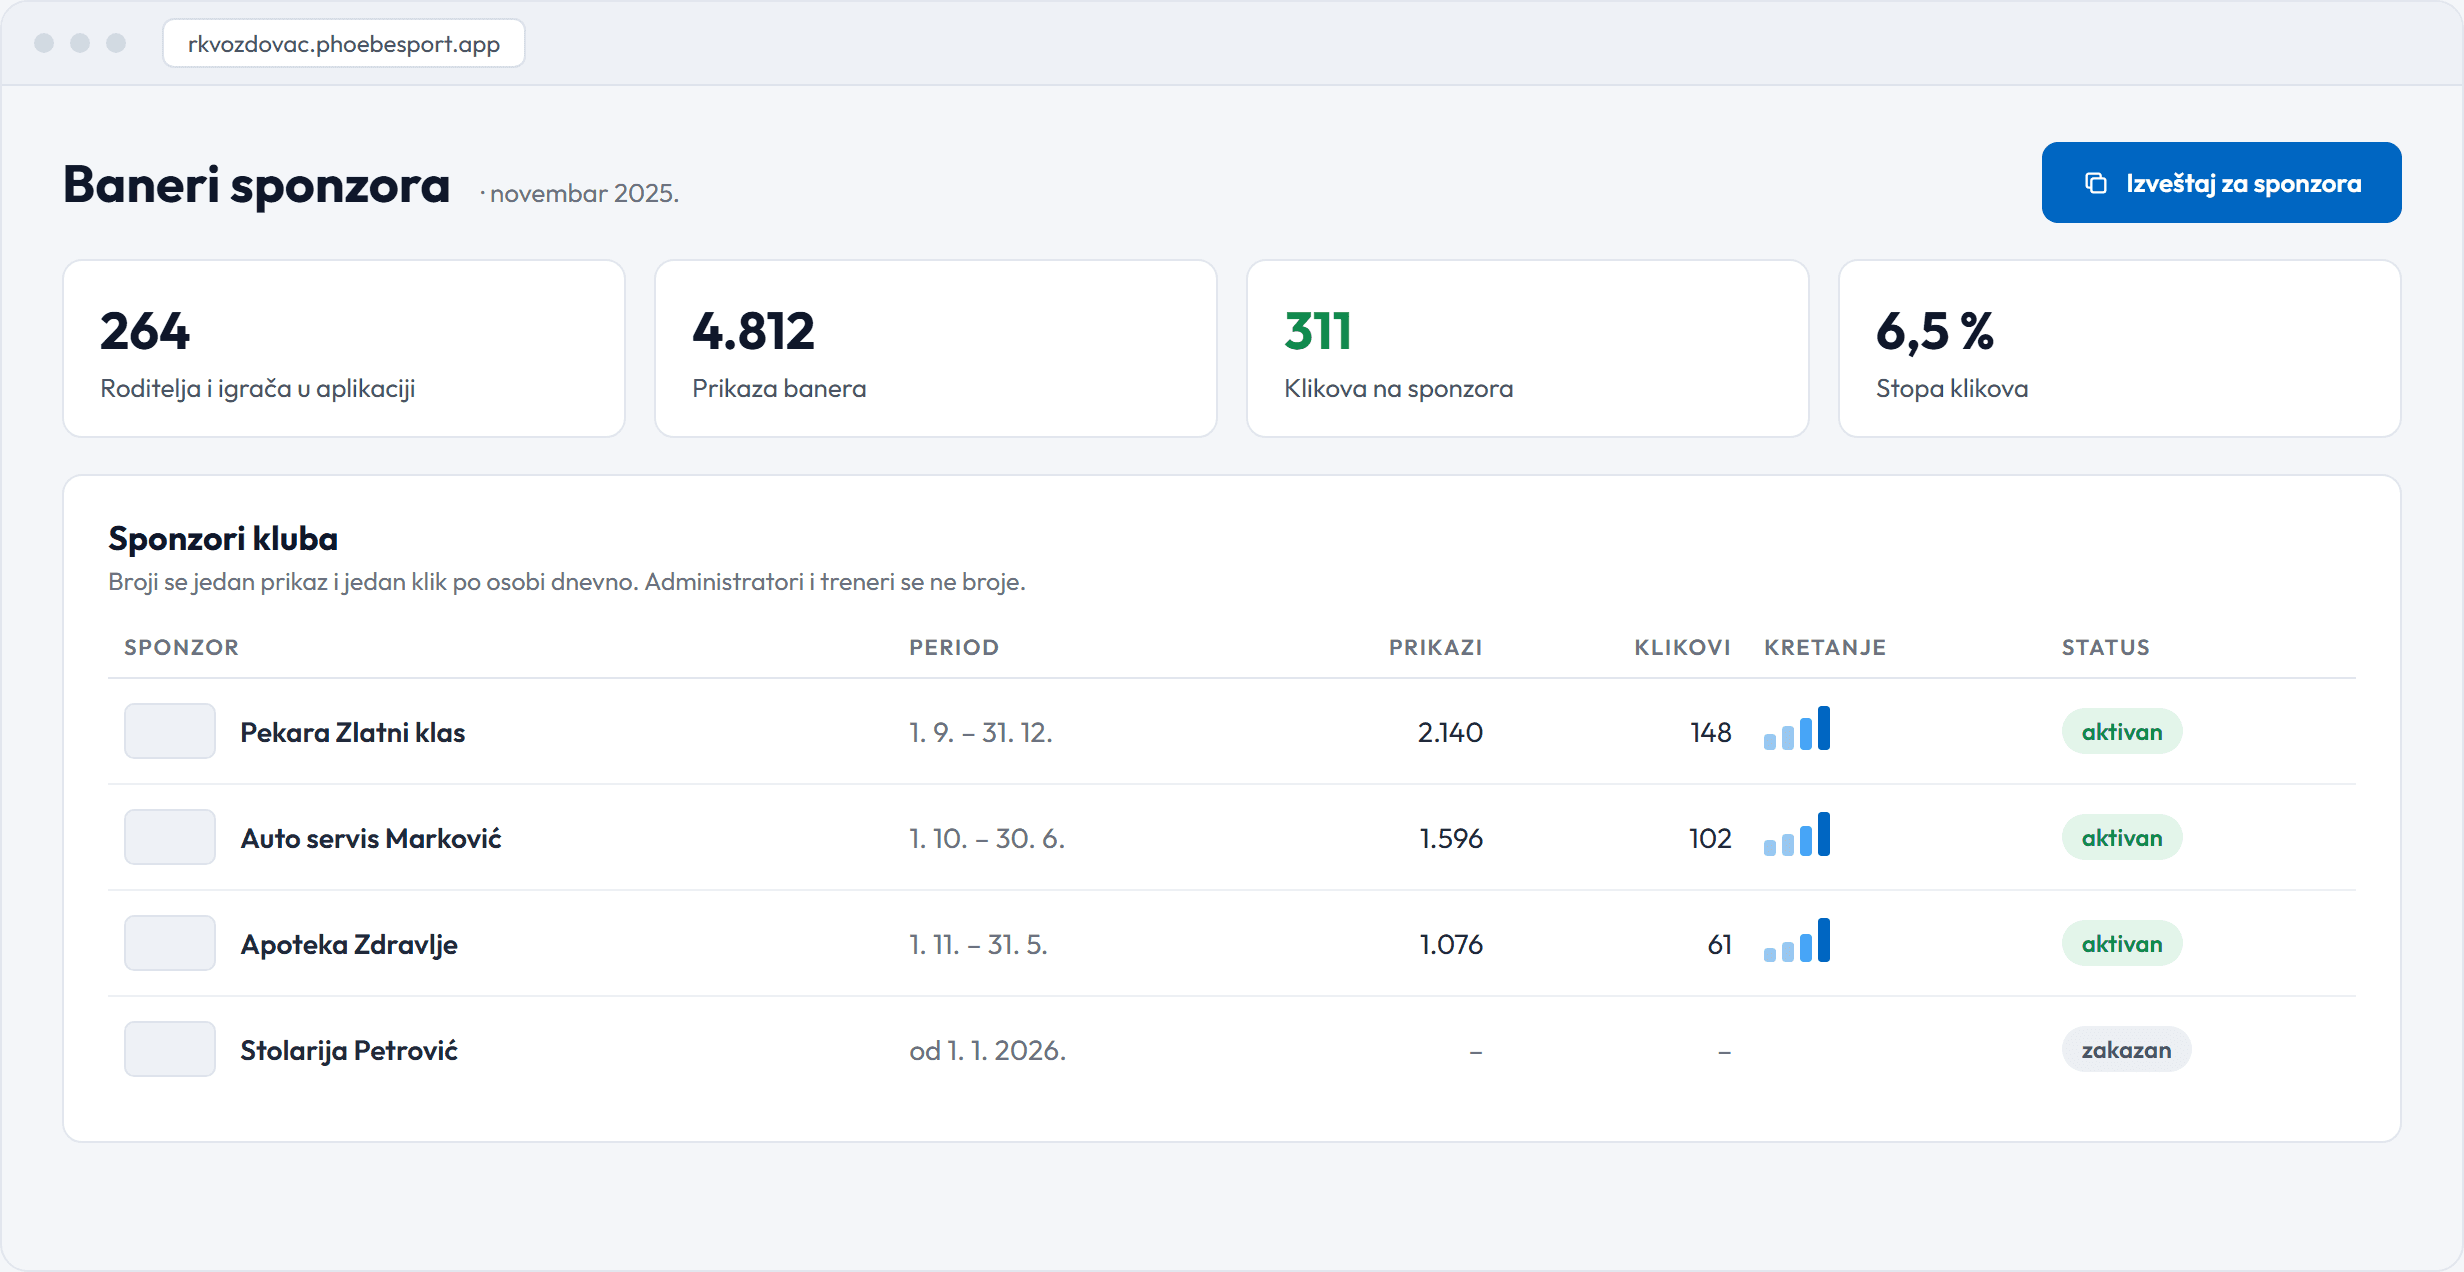The height and width of the screenshot is (1272, 2464).
Task: Click Auto servis Marković logo placeholder
Action: (170, 837)
